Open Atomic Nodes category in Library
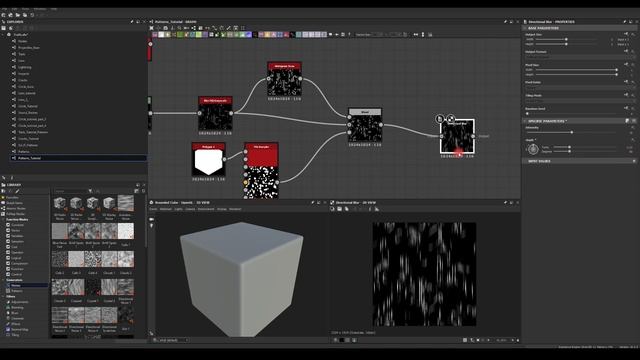 pos(16,208)
